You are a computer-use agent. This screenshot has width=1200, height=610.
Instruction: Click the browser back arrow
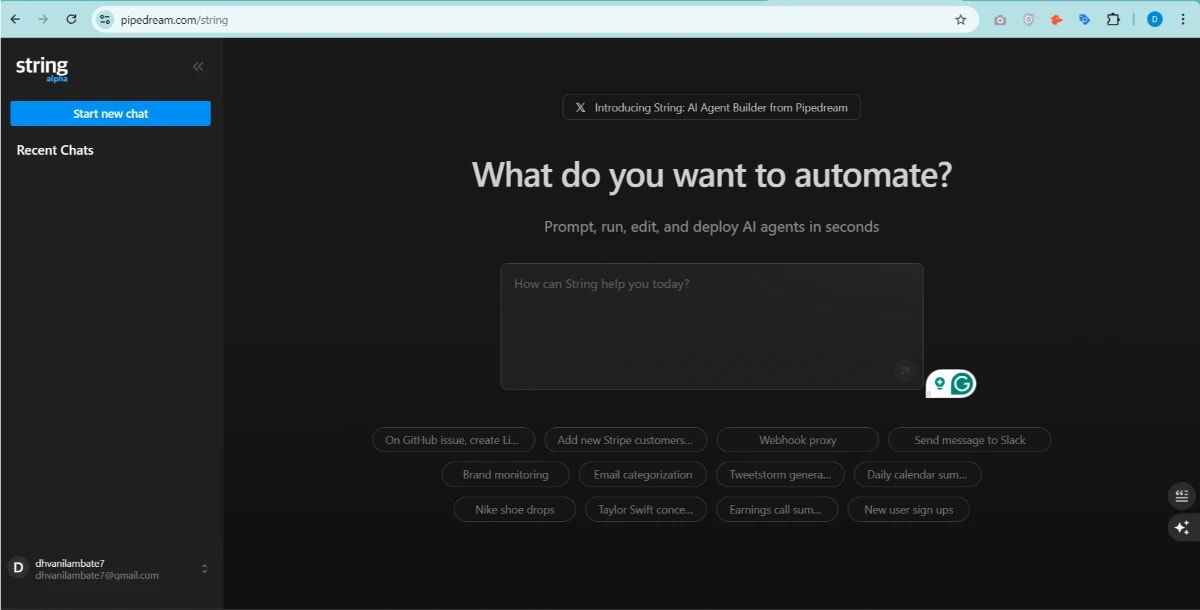click(x=14, y=18)
